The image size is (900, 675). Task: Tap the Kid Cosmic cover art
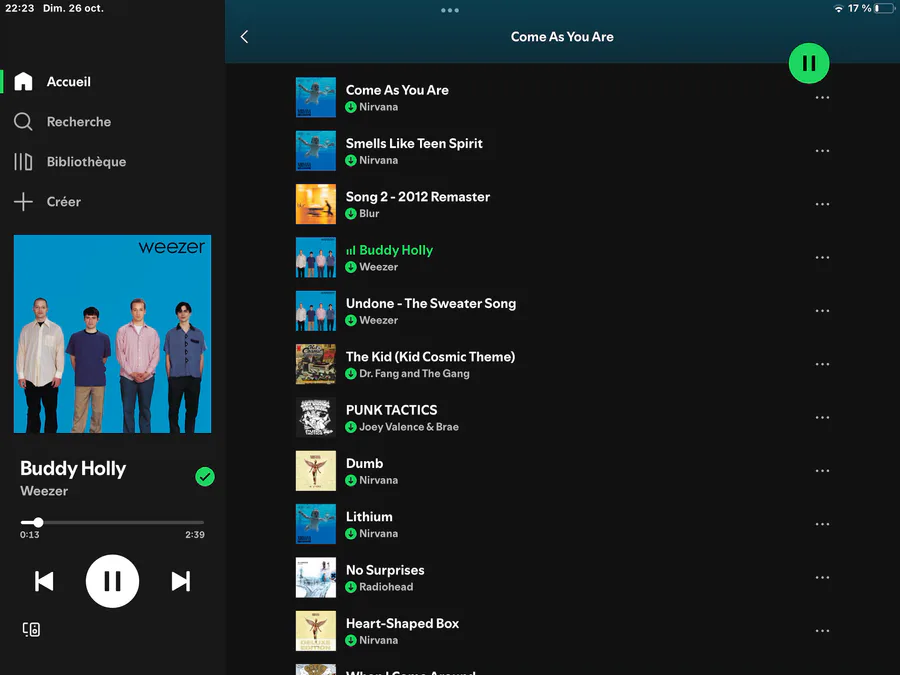click(x=316, y=364)
